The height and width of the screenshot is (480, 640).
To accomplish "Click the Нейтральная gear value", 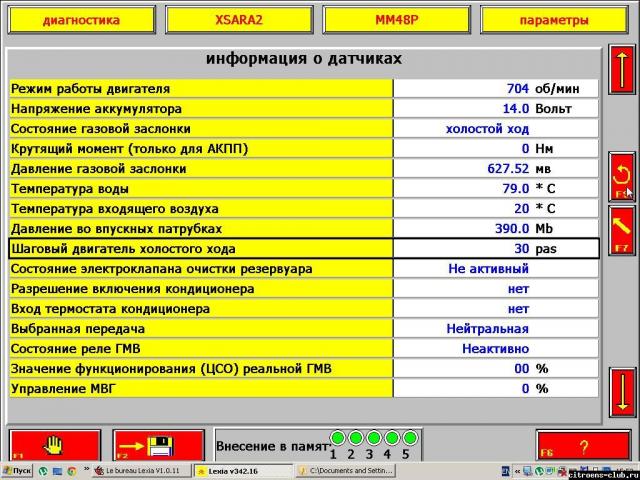I will pos(488,329).
